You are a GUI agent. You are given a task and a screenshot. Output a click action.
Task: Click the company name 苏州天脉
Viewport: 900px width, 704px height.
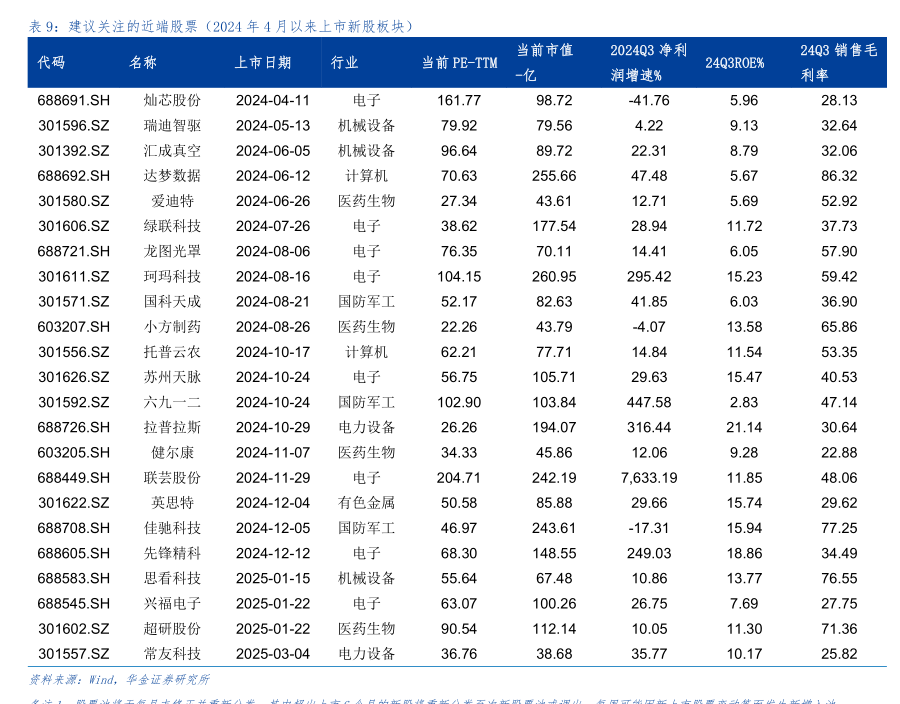click(172, 377)
